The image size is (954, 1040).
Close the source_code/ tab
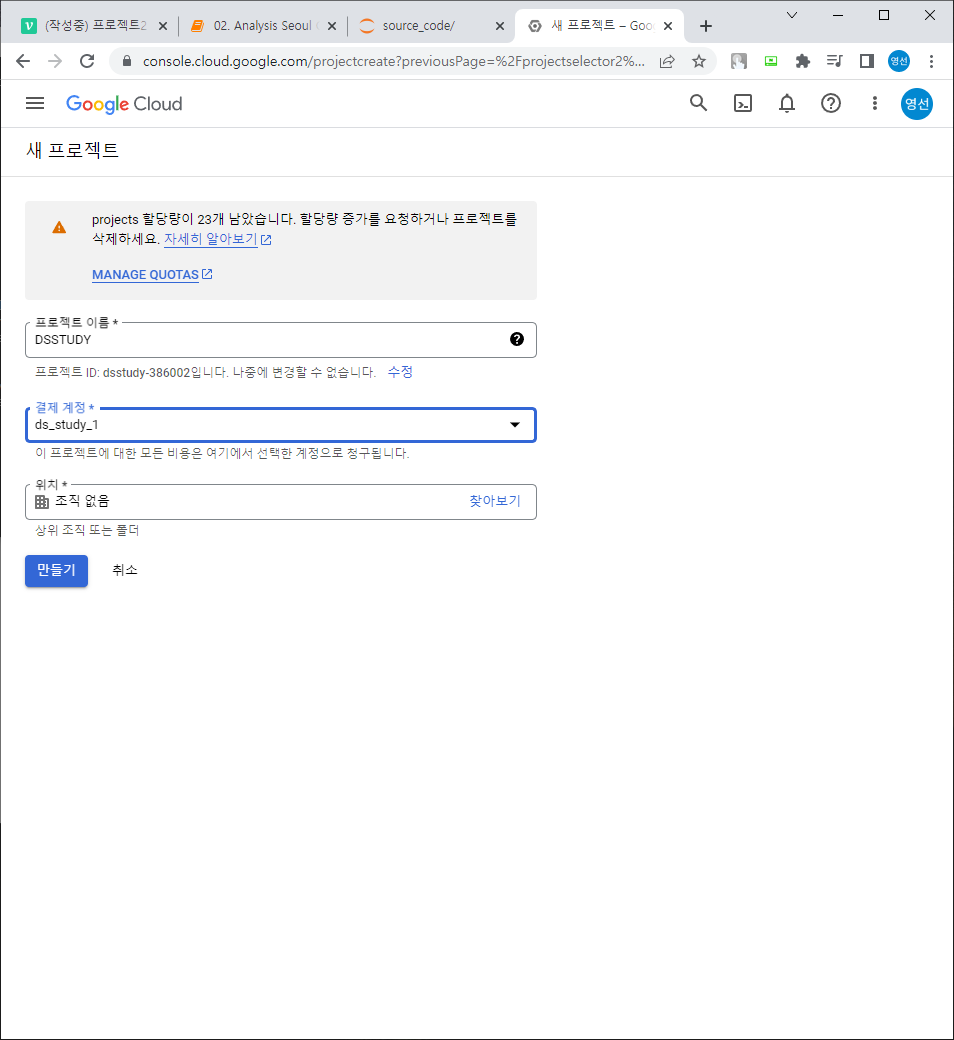click(500, 26)
